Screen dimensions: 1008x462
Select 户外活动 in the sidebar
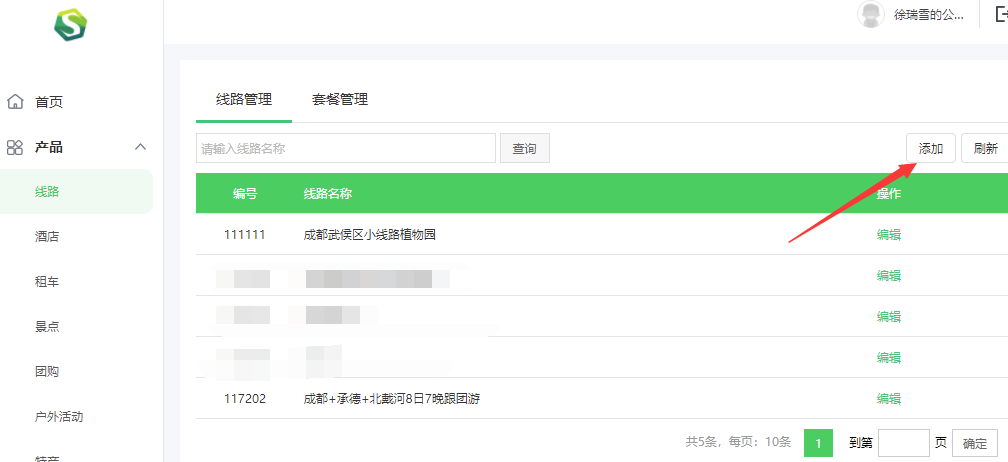(x=59, y=417)
